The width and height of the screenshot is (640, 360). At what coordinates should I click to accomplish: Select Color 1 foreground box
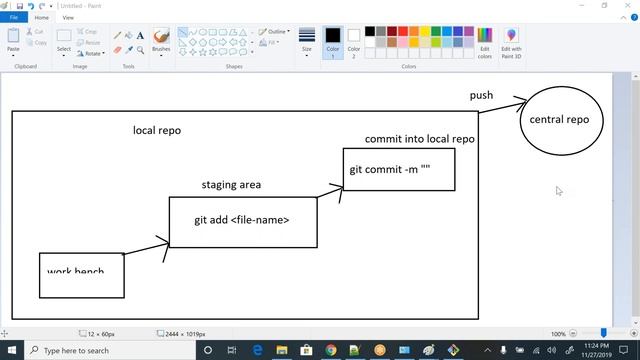pyautogui.click(x=333, y=43)
